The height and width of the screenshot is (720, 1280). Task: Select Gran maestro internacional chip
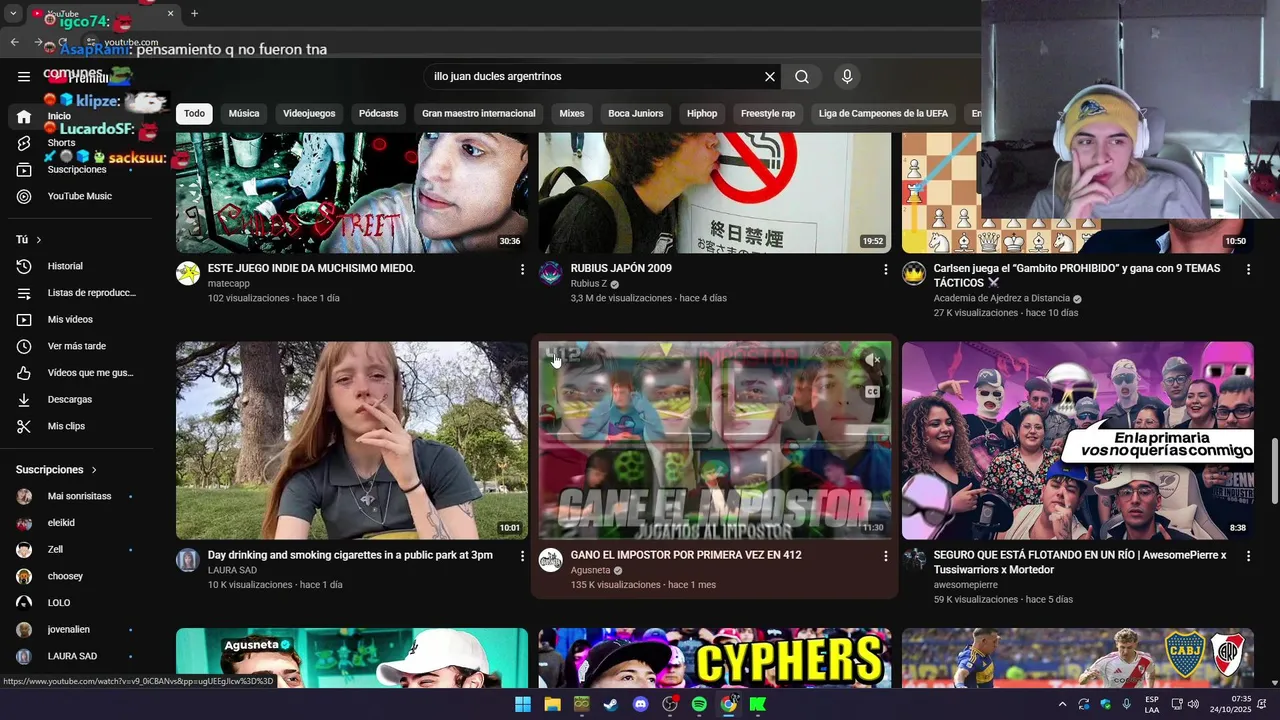coord(479,113)
